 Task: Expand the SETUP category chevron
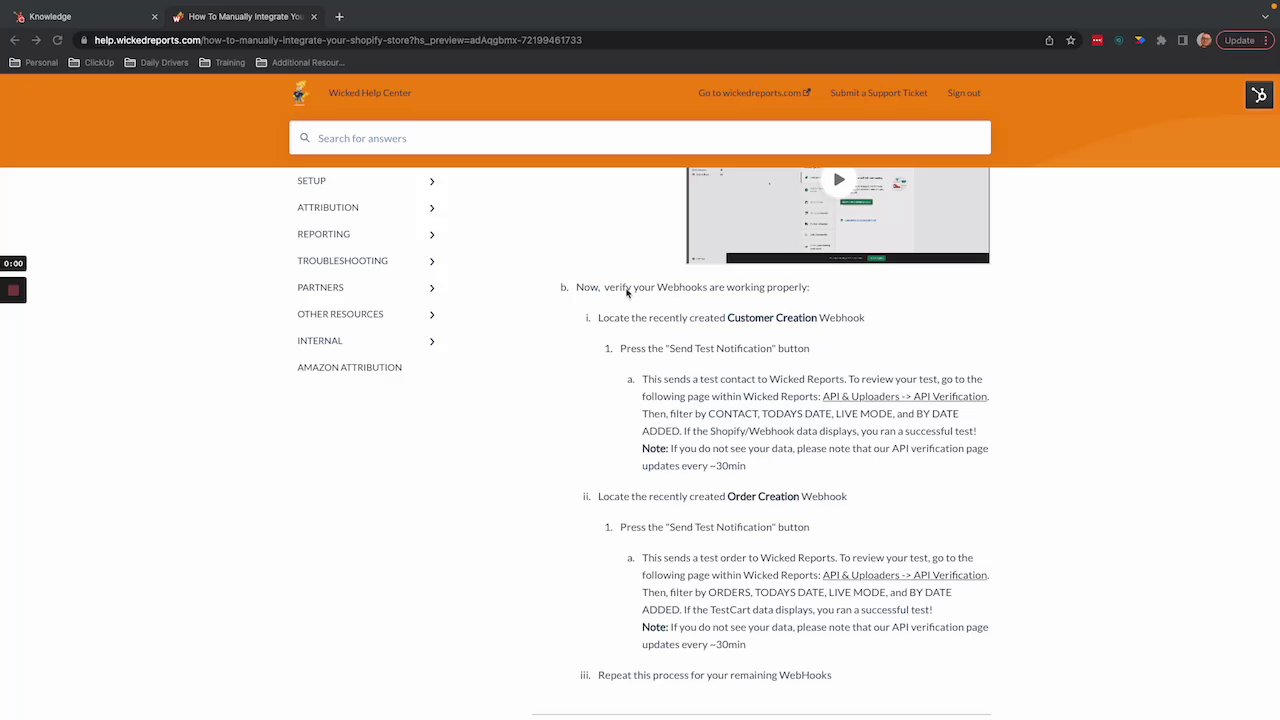point(432,181)
